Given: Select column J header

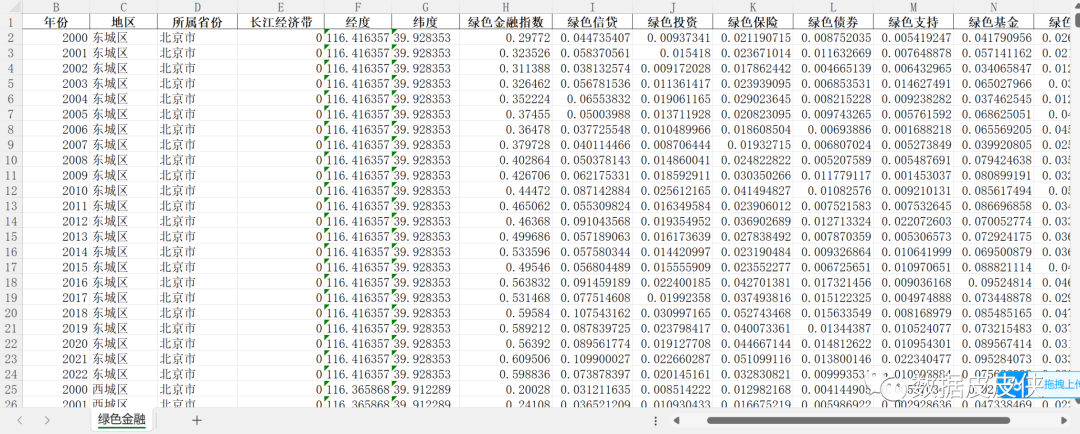Looking at the screenshot, I should [x=672, y=6].
